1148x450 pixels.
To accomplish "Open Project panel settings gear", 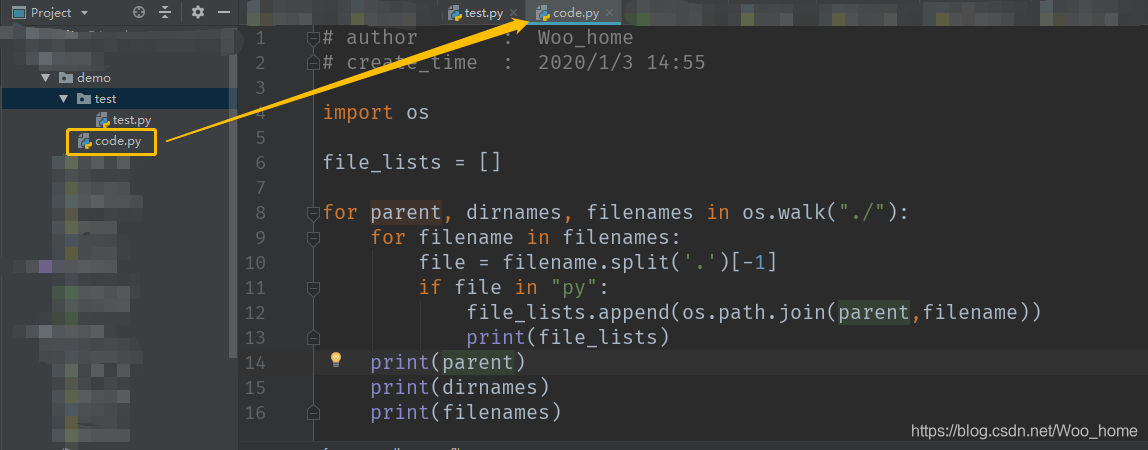I will 198,12.
